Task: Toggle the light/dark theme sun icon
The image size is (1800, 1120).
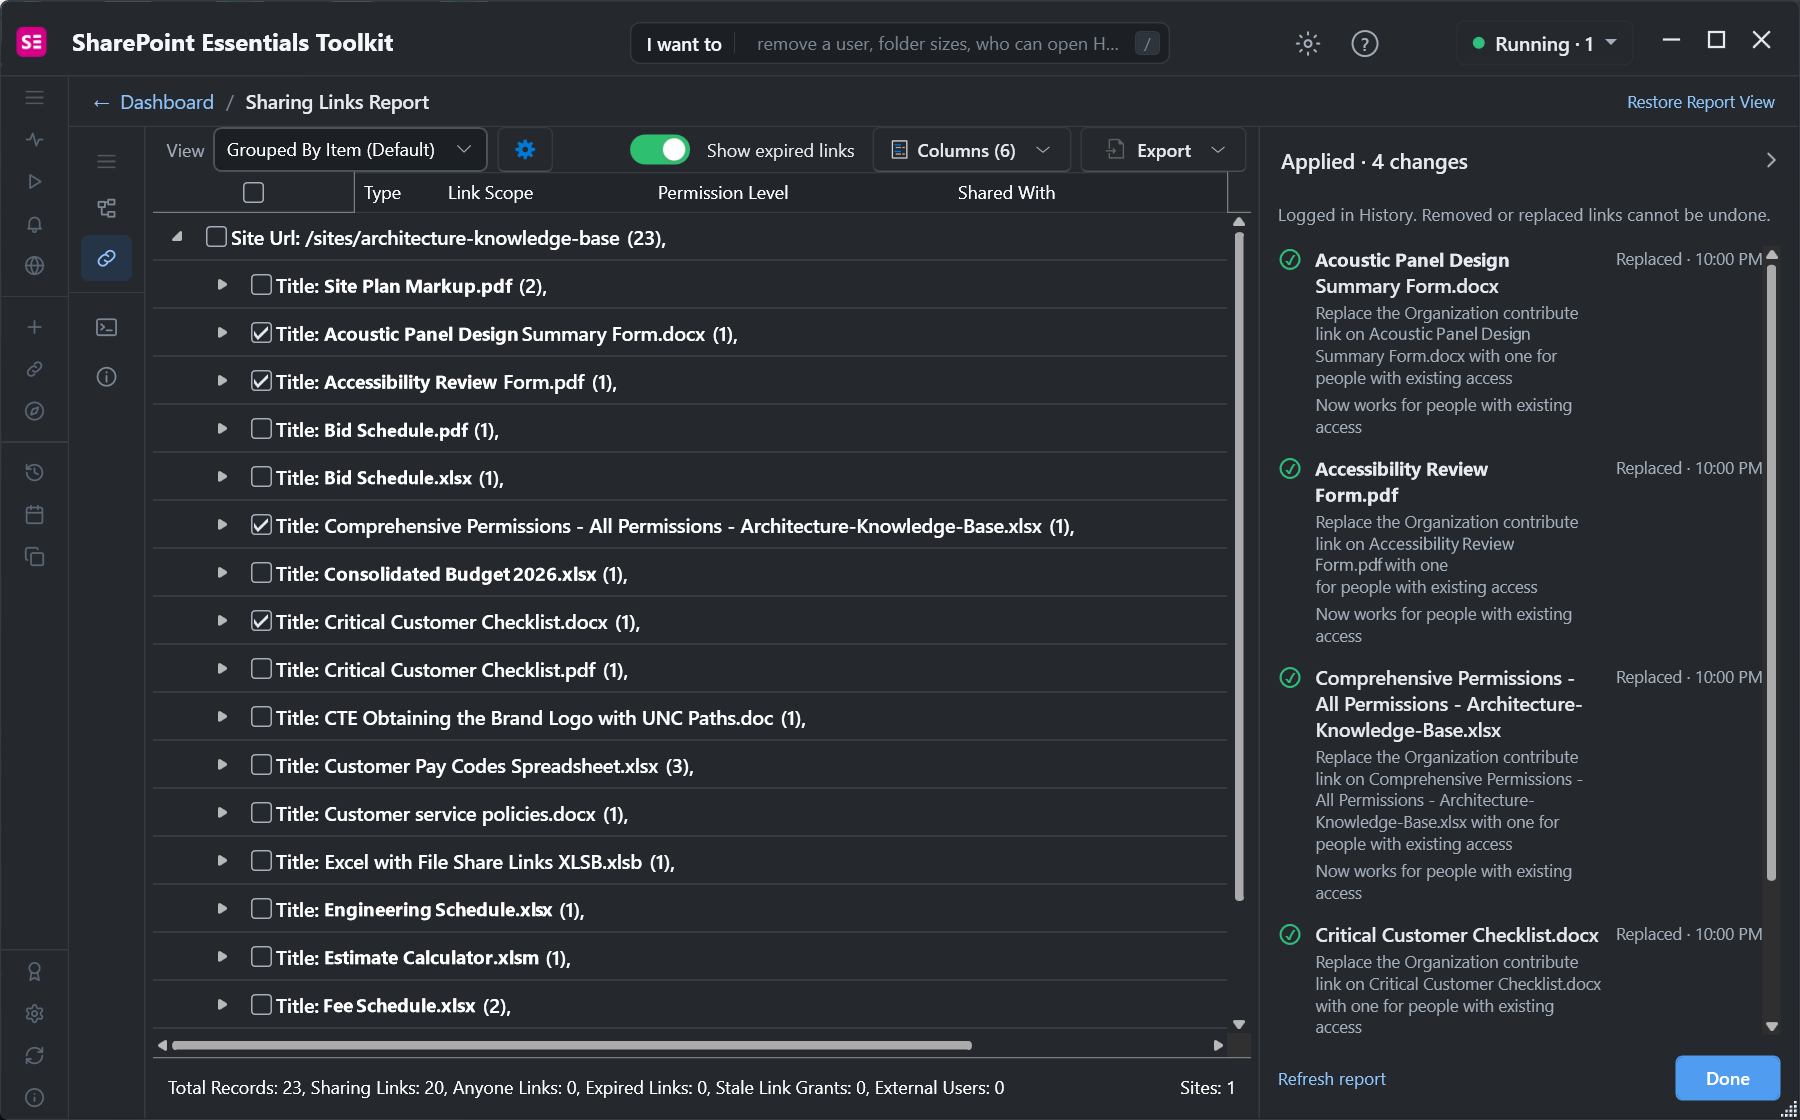Action: tap(1308, 43)
